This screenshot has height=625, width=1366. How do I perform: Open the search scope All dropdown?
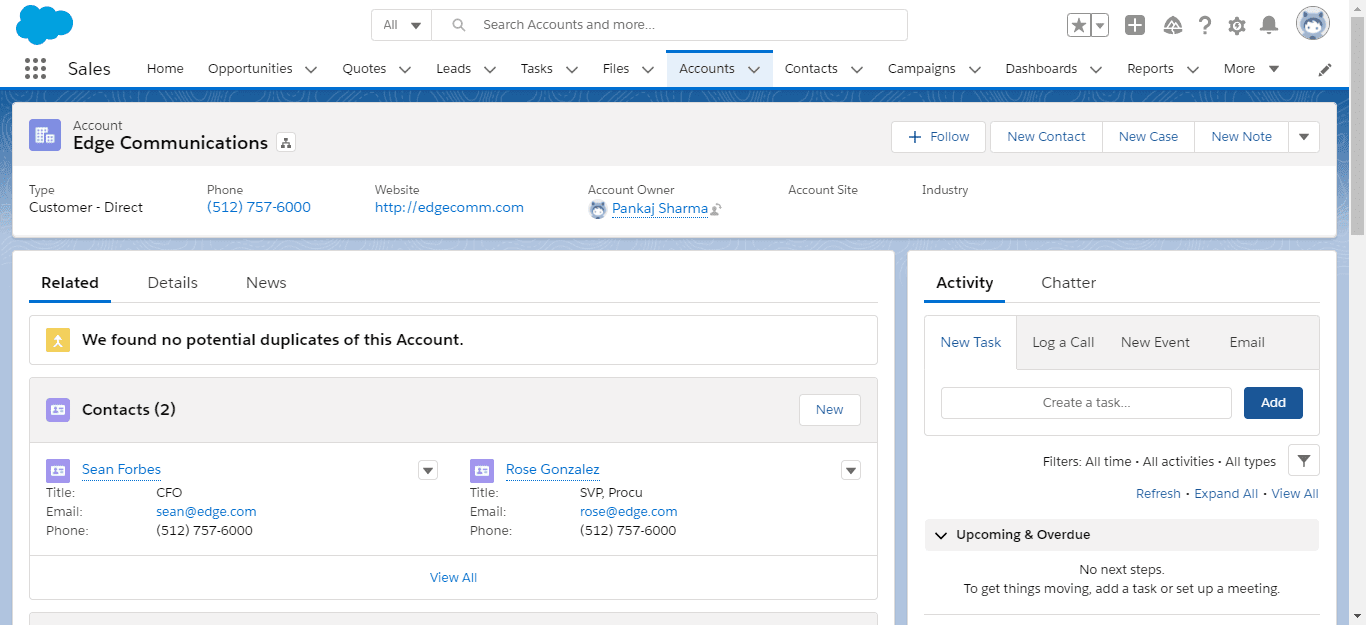pyautogui.click(x=402, y=25)
